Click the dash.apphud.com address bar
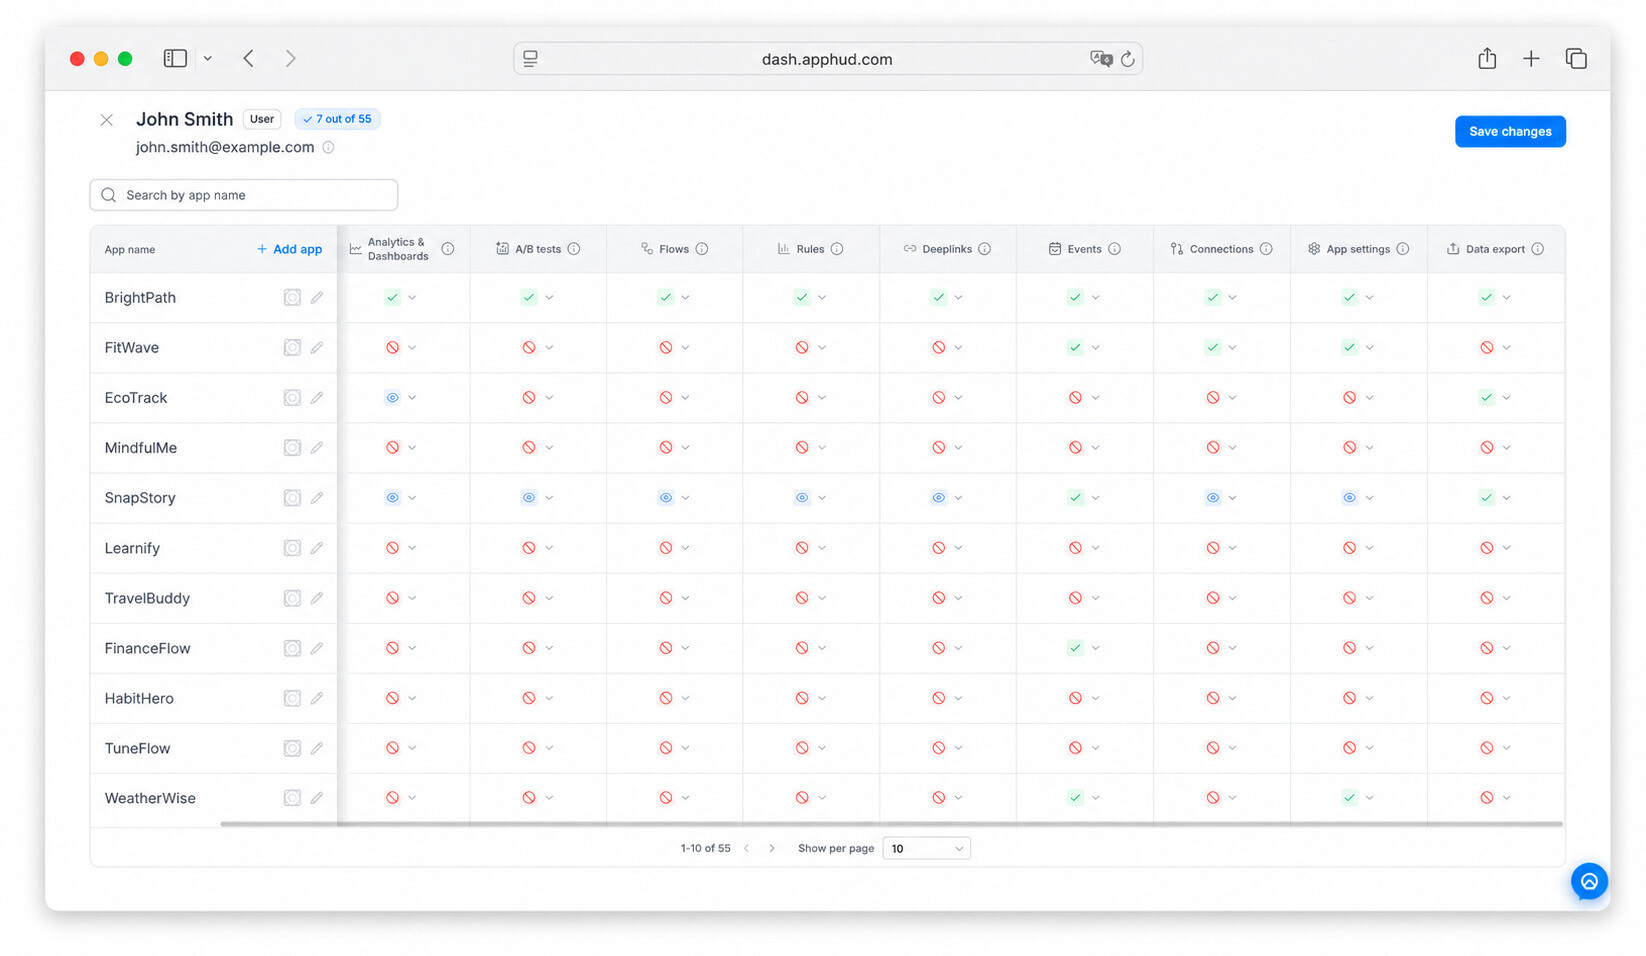The height and width of the screenshot is (956, 1646). [x=827, y=59]
